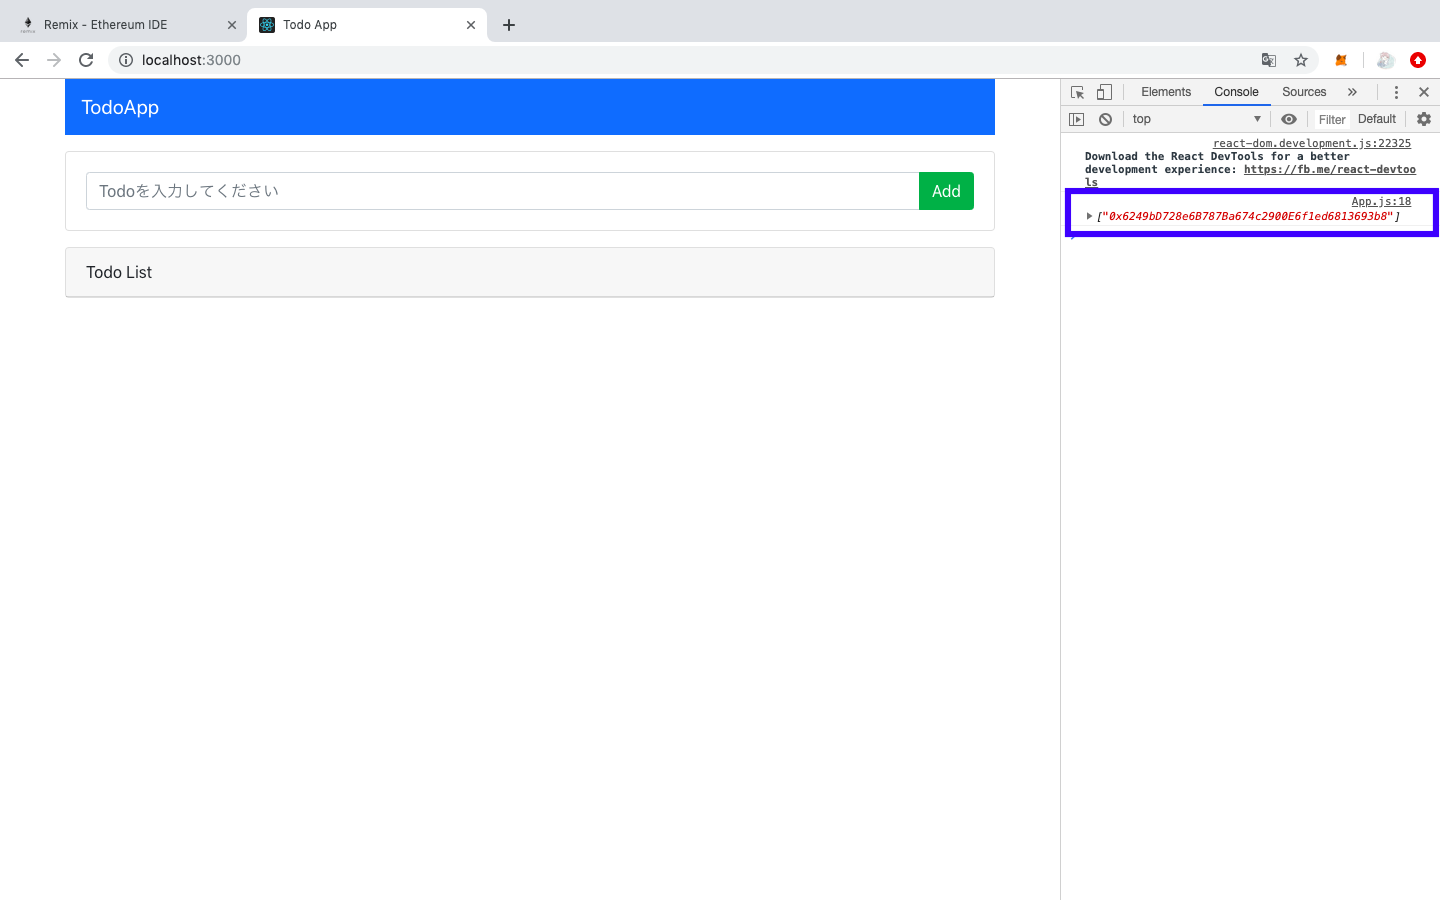The image size is (1440, 900).
Task: Open the MetaMask extension
Action: [1340, 60]
